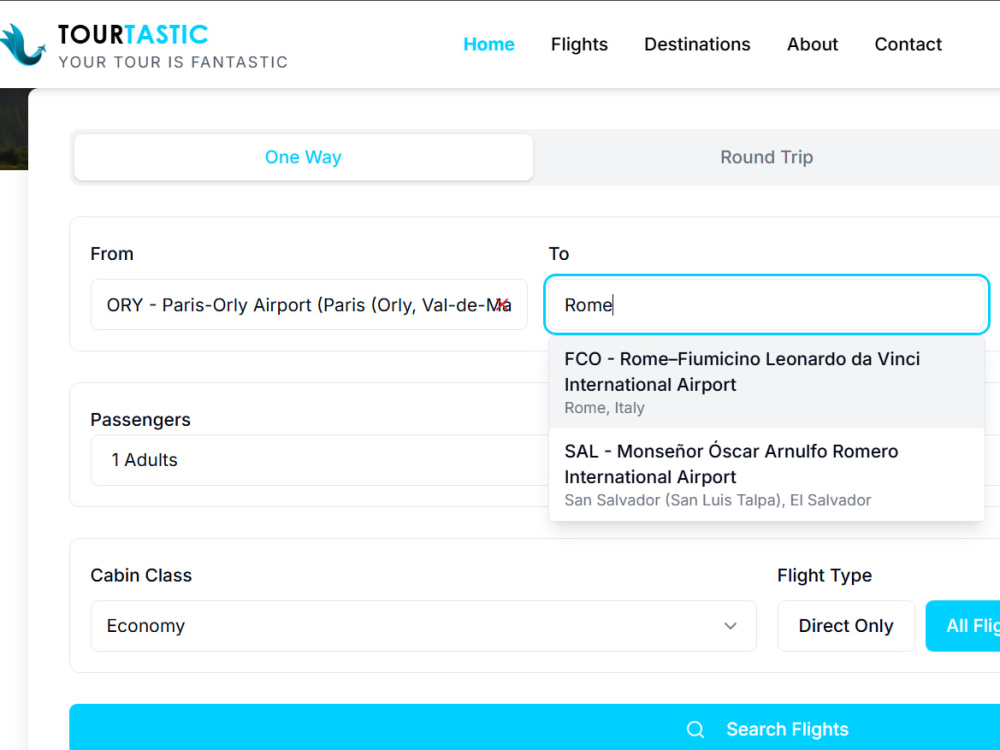
Task: Click the Tourtastic bird logo icon
Action: point(23,45)
